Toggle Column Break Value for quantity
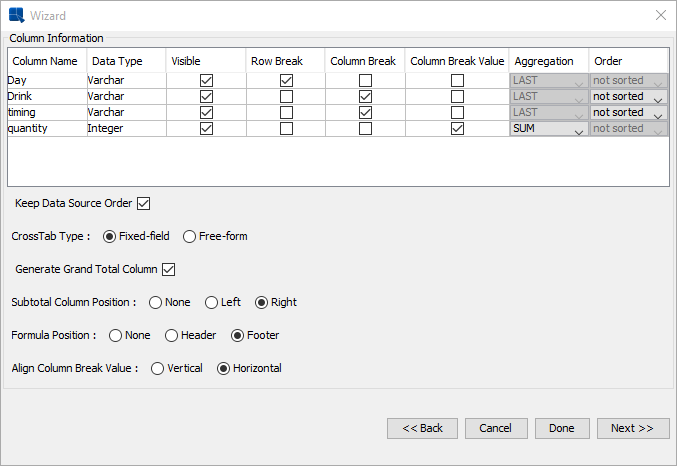Image resolution: width=677 pixels, height=466 pixels. click(457, 129)
